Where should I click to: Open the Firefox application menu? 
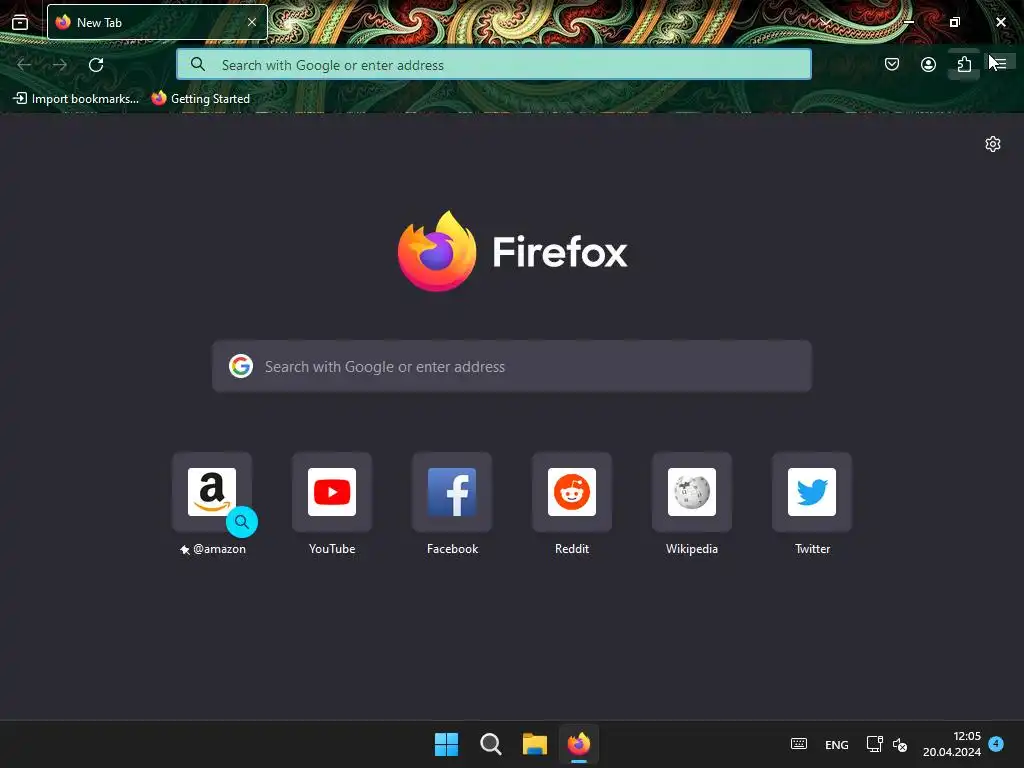1000,63
